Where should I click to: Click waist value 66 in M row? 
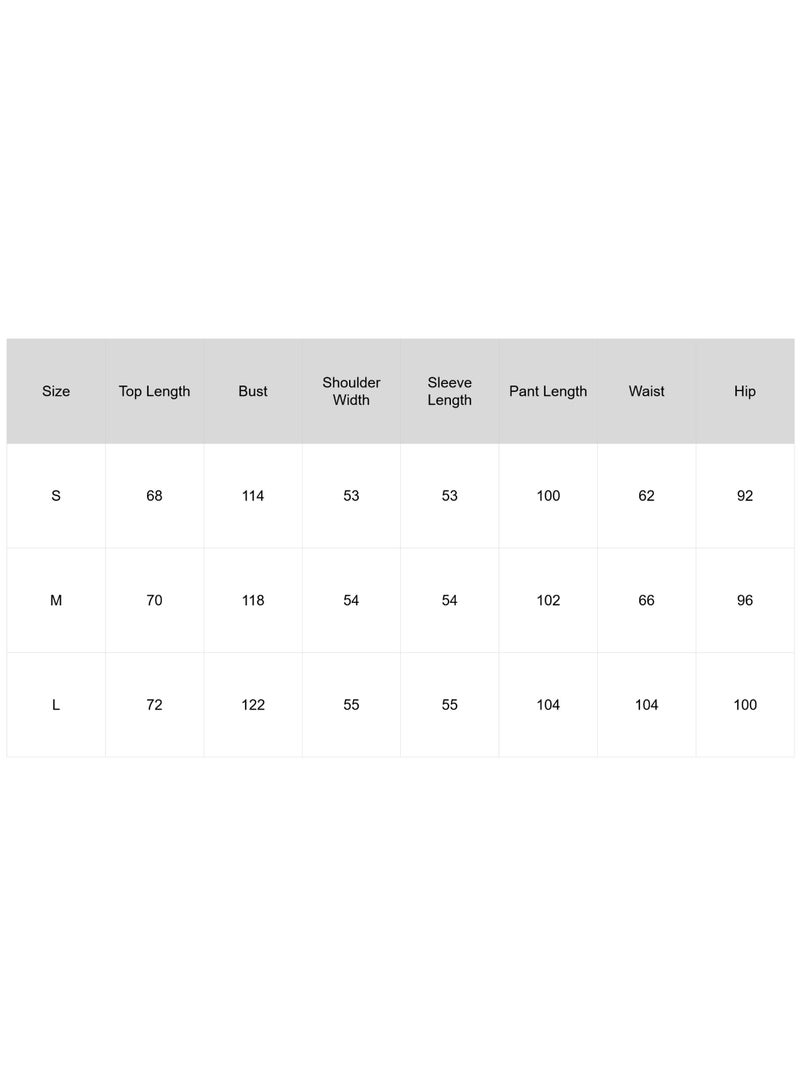[646, 600]
